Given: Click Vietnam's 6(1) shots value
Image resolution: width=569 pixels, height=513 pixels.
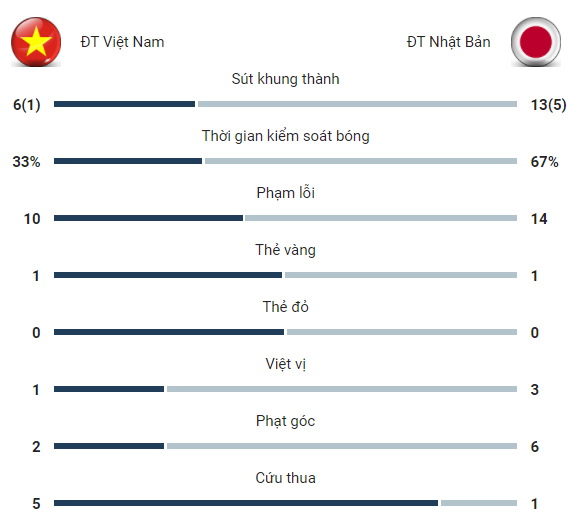Looking at the screenshot, I should (26, 105).
